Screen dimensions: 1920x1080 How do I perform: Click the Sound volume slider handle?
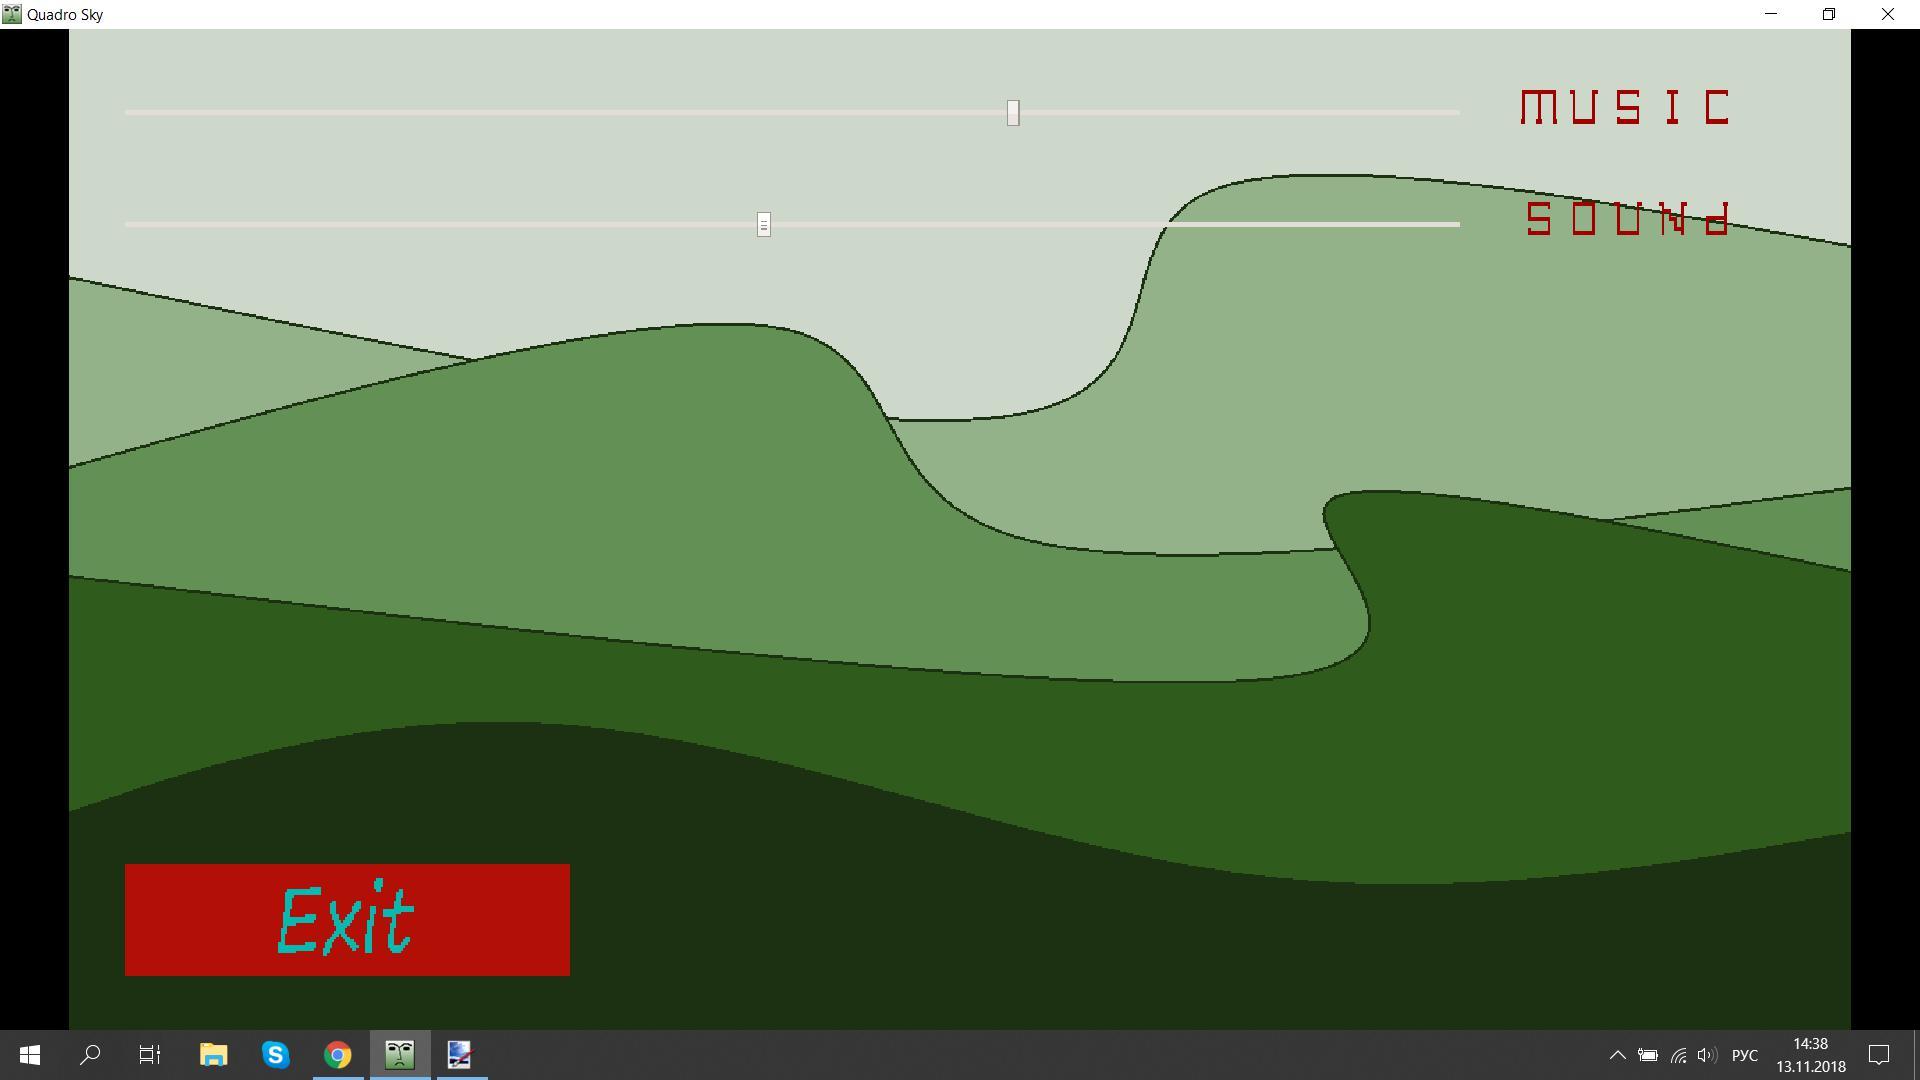[764, 224]
